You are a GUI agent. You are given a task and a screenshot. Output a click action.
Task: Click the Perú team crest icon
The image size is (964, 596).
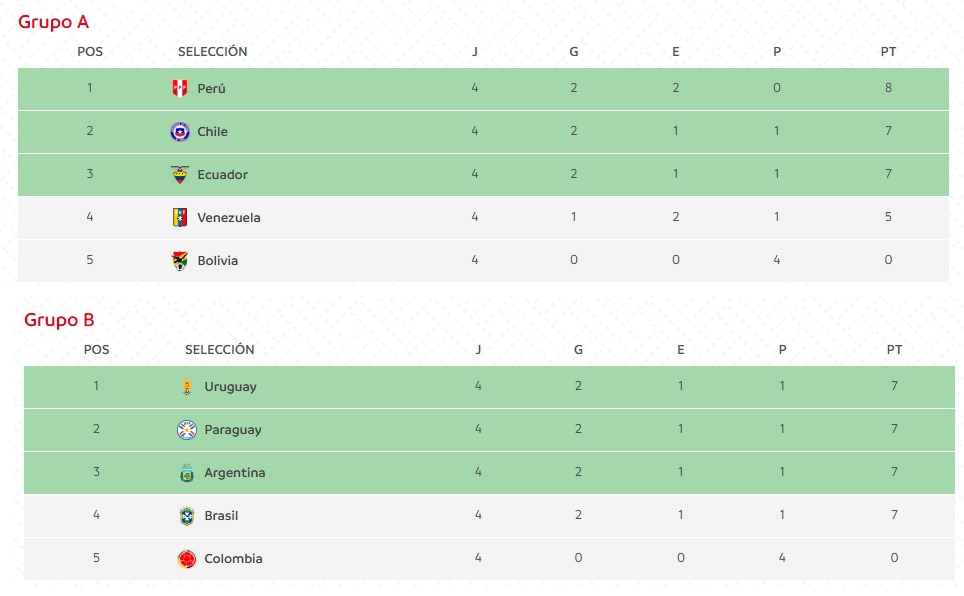pos(180,88)
